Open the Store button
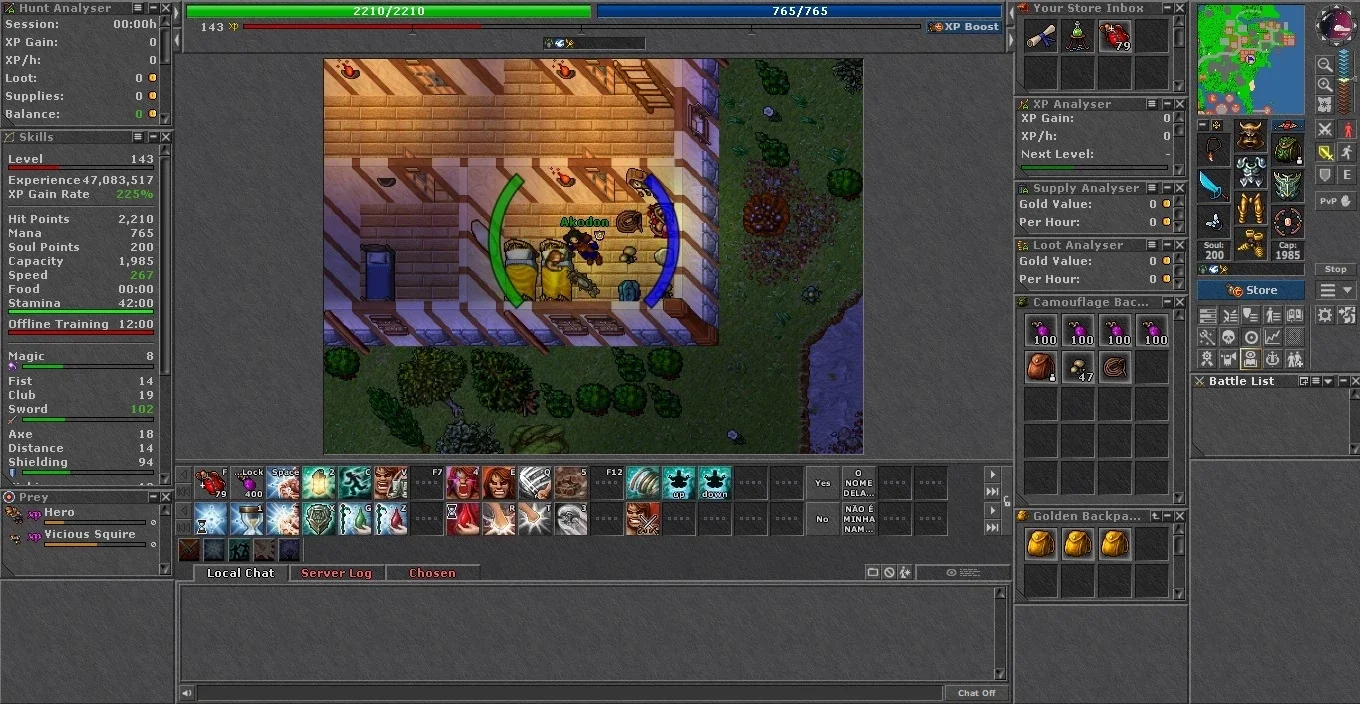1362x705 pixels. pos(1251,290)
